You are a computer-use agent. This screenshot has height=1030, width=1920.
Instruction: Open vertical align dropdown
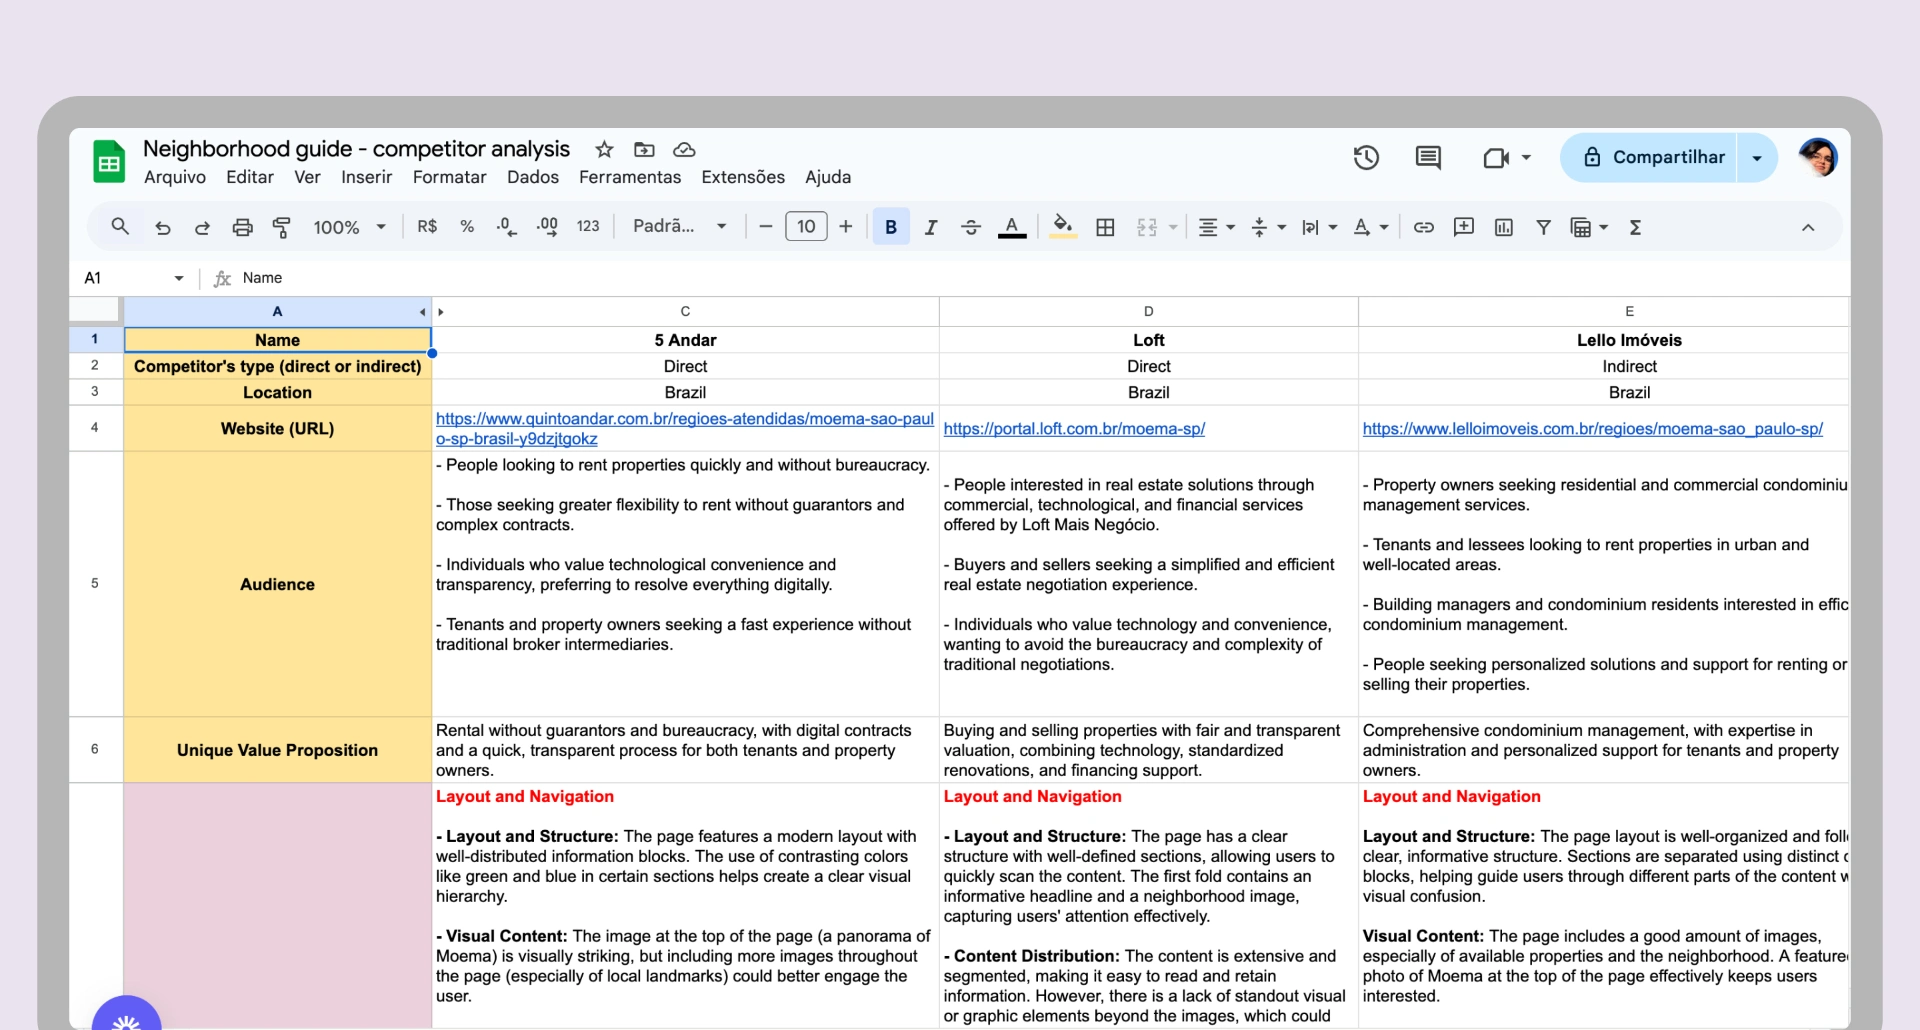pos(1269,227)
